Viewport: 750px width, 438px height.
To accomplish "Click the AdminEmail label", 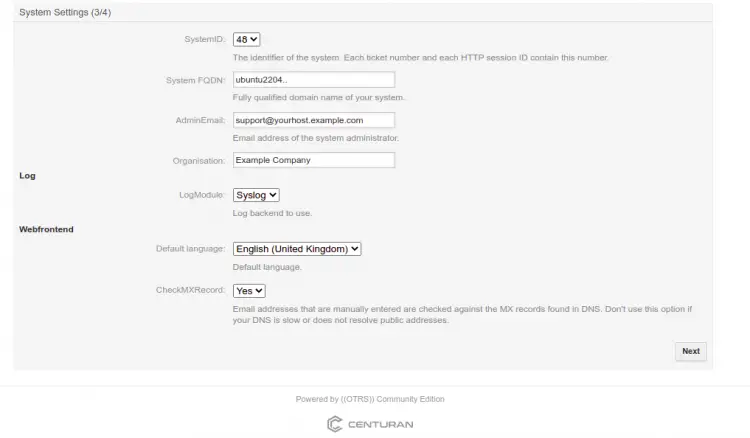I will (200, 120).
